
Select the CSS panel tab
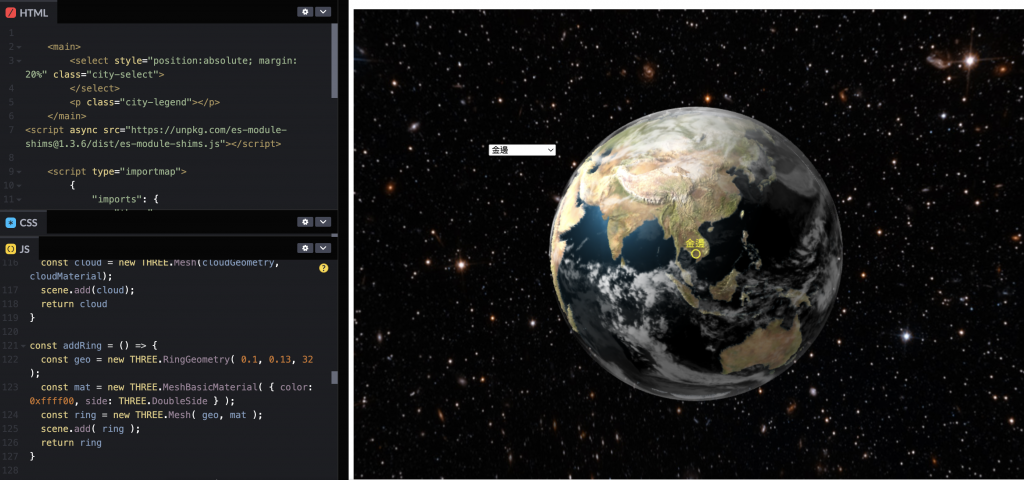tap(23, 223)
